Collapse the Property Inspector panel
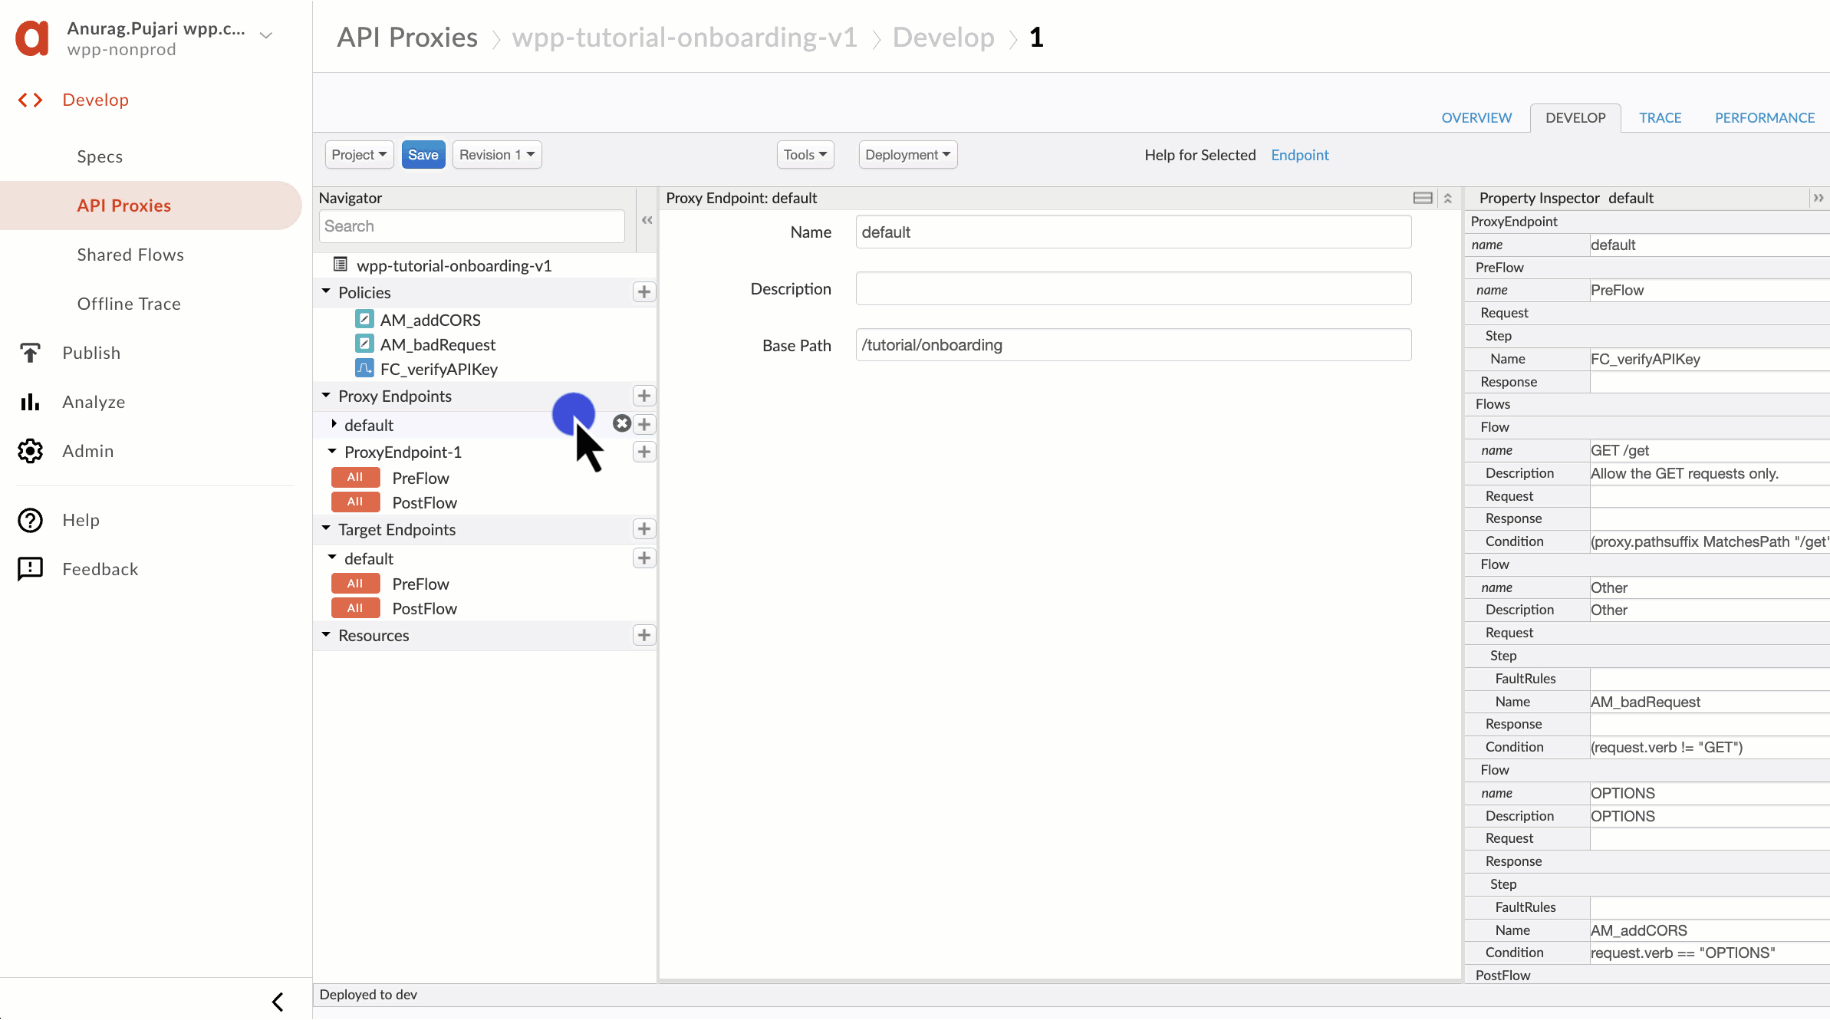Screen dimensions: 1830x1020 pos(1817,198)
